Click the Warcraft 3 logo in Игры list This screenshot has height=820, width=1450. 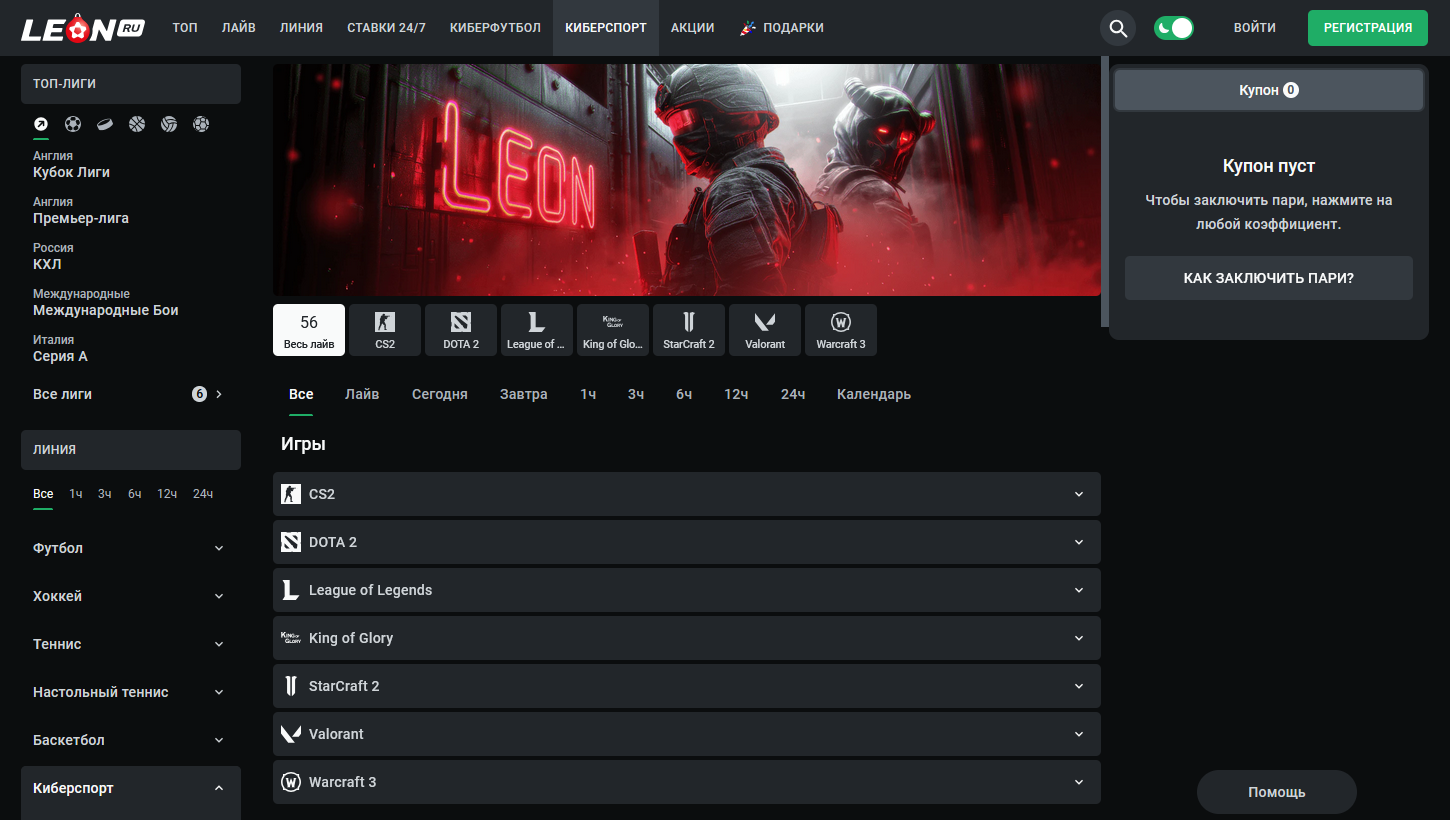[x=291, y=782]
